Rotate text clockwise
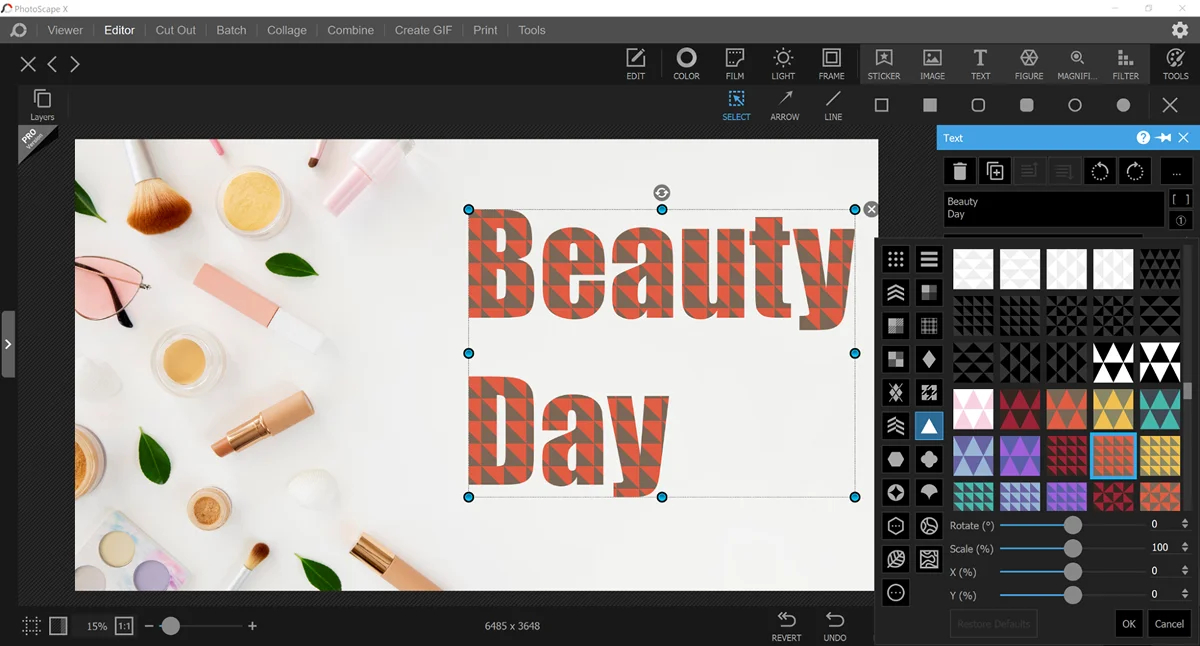The image size is (1200, 646). click(1135, 171)
